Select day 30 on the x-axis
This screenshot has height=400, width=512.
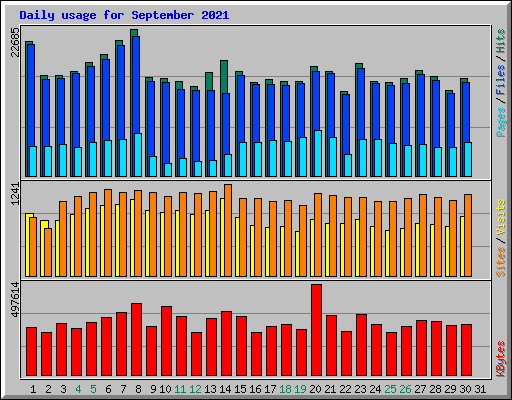[x=465, y=389]
